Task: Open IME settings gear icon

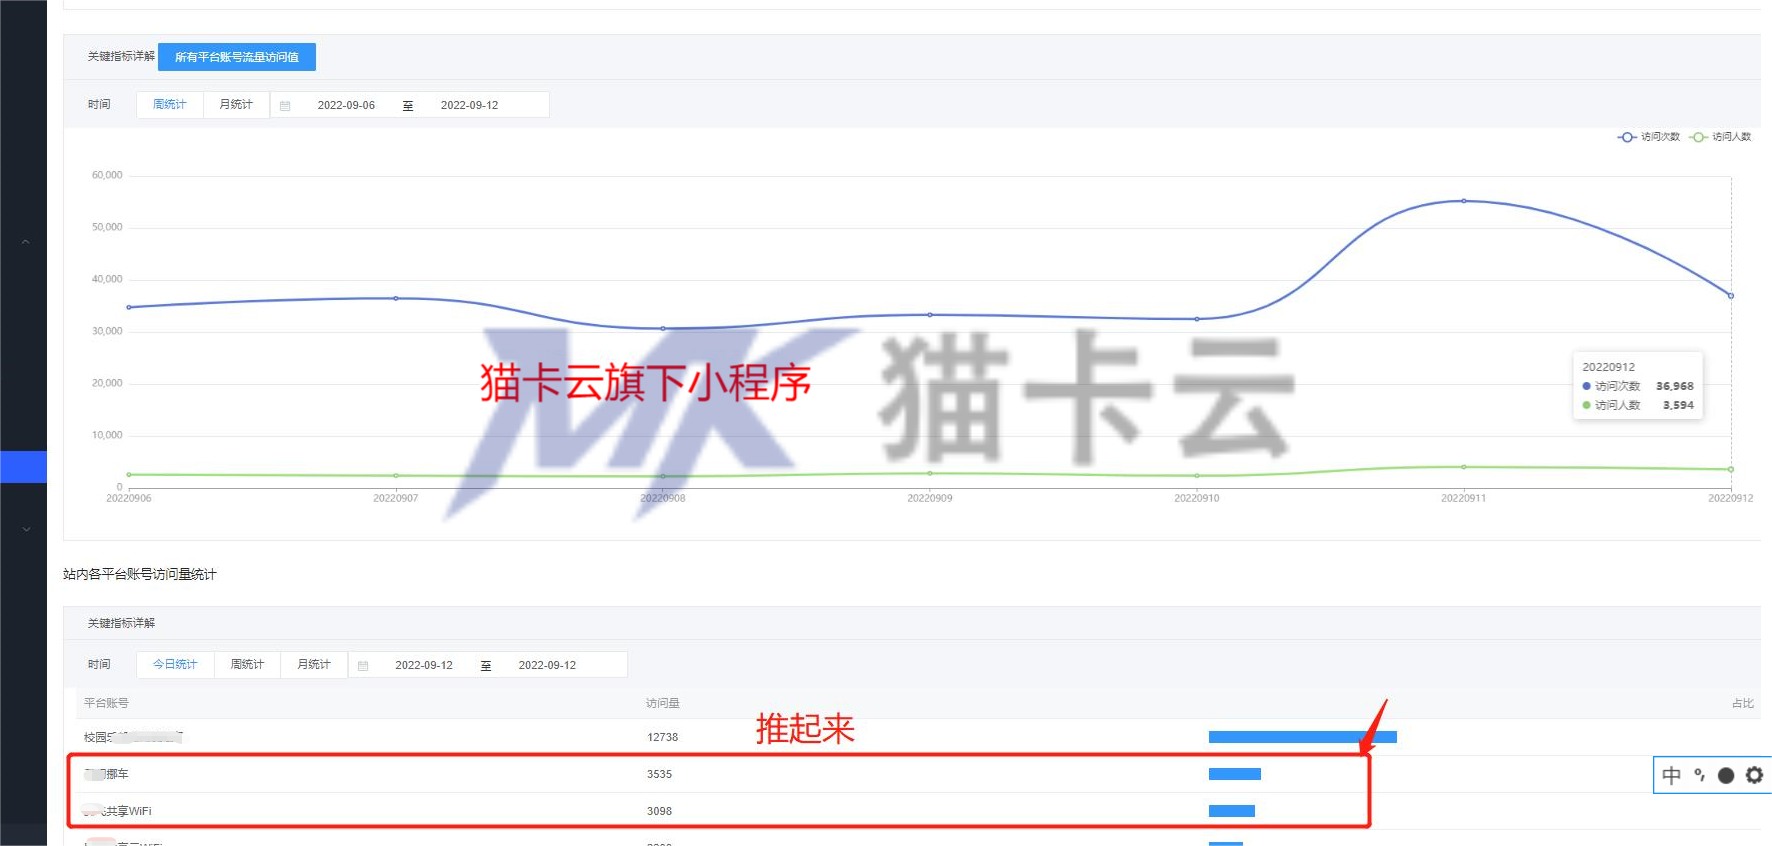Action: (x=1754, y=775)
